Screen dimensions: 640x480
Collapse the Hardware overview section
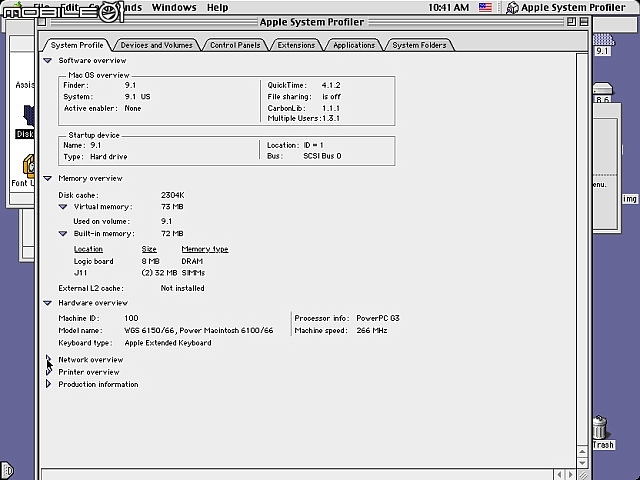click(x=48, y=303)
